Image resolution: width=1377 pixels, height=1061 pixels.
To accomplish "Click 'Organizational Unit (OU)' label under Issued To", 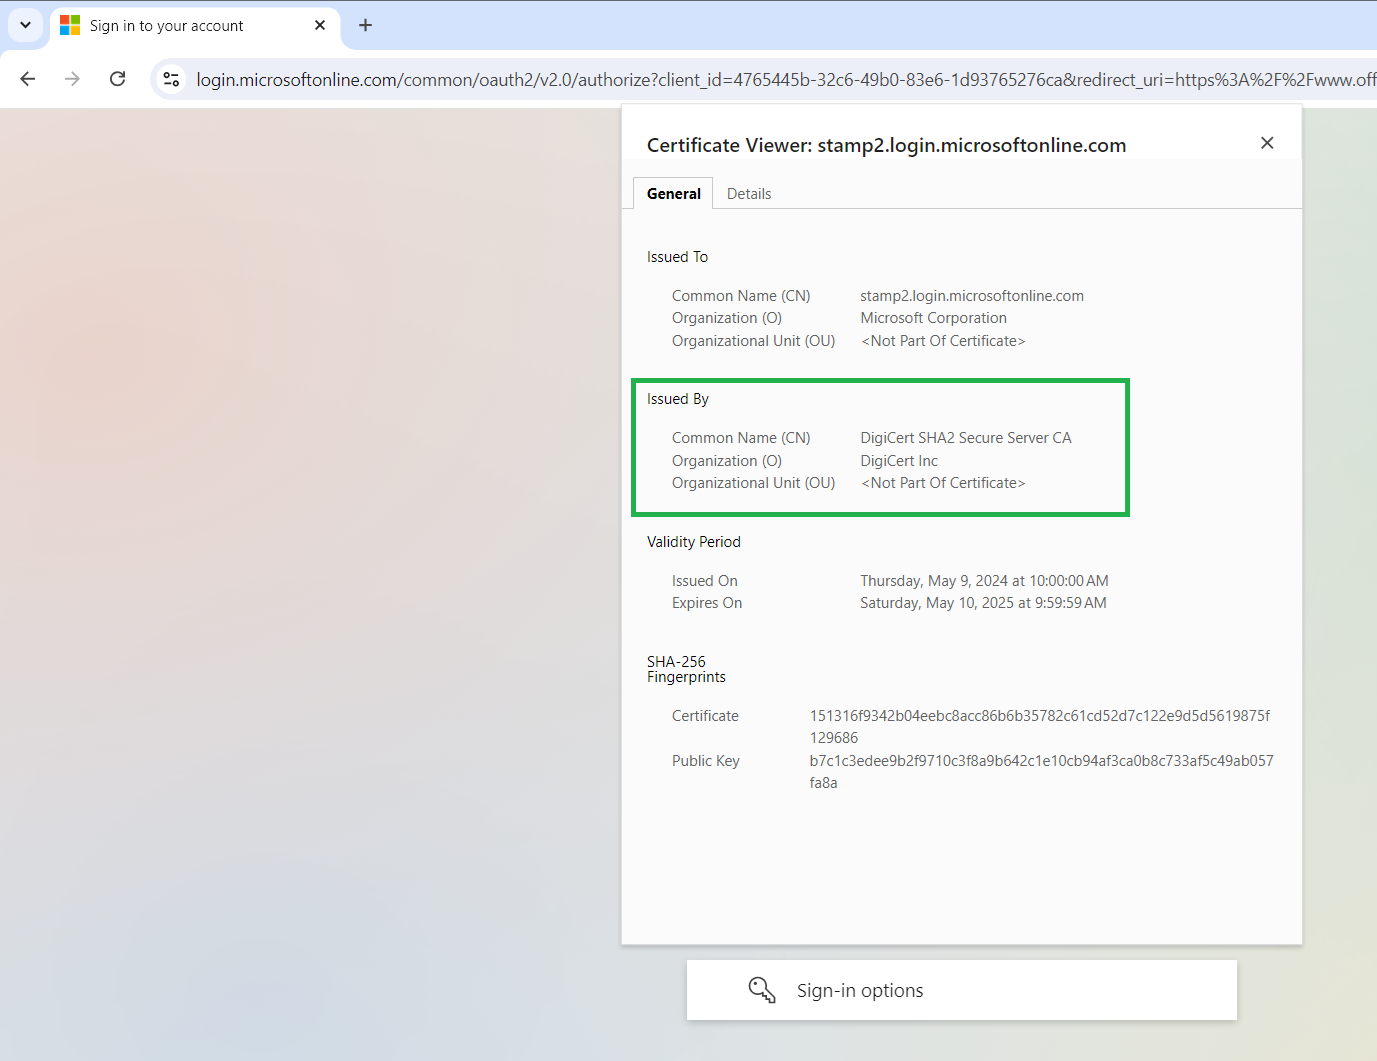I will coord(753,341).
